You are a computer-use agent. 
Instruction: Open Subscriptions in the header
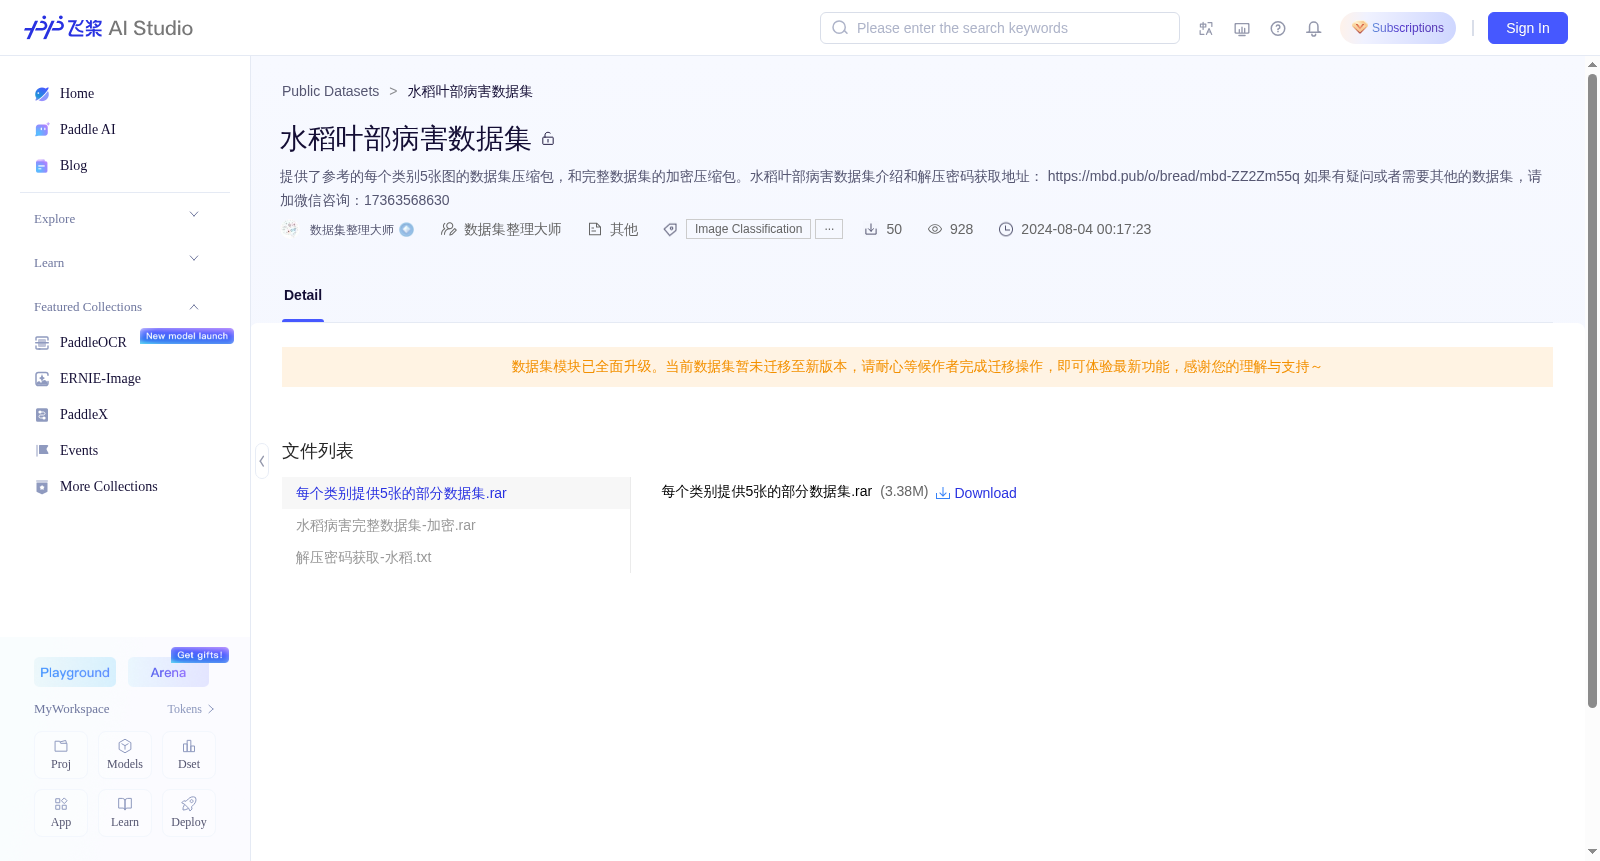(1398, 28)
